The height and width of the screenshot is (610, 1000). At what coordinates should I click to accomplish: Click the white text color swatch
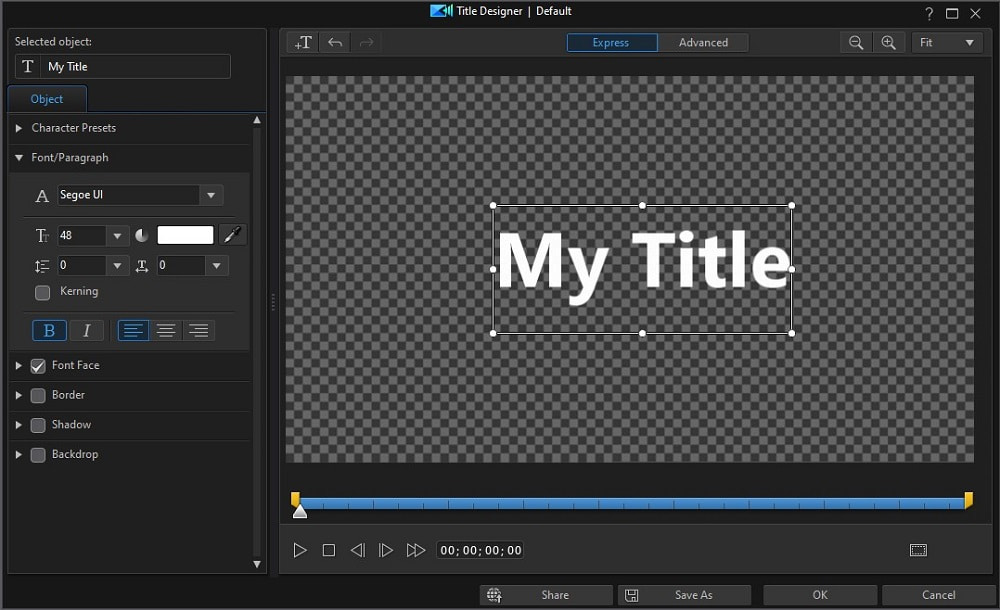185,234
